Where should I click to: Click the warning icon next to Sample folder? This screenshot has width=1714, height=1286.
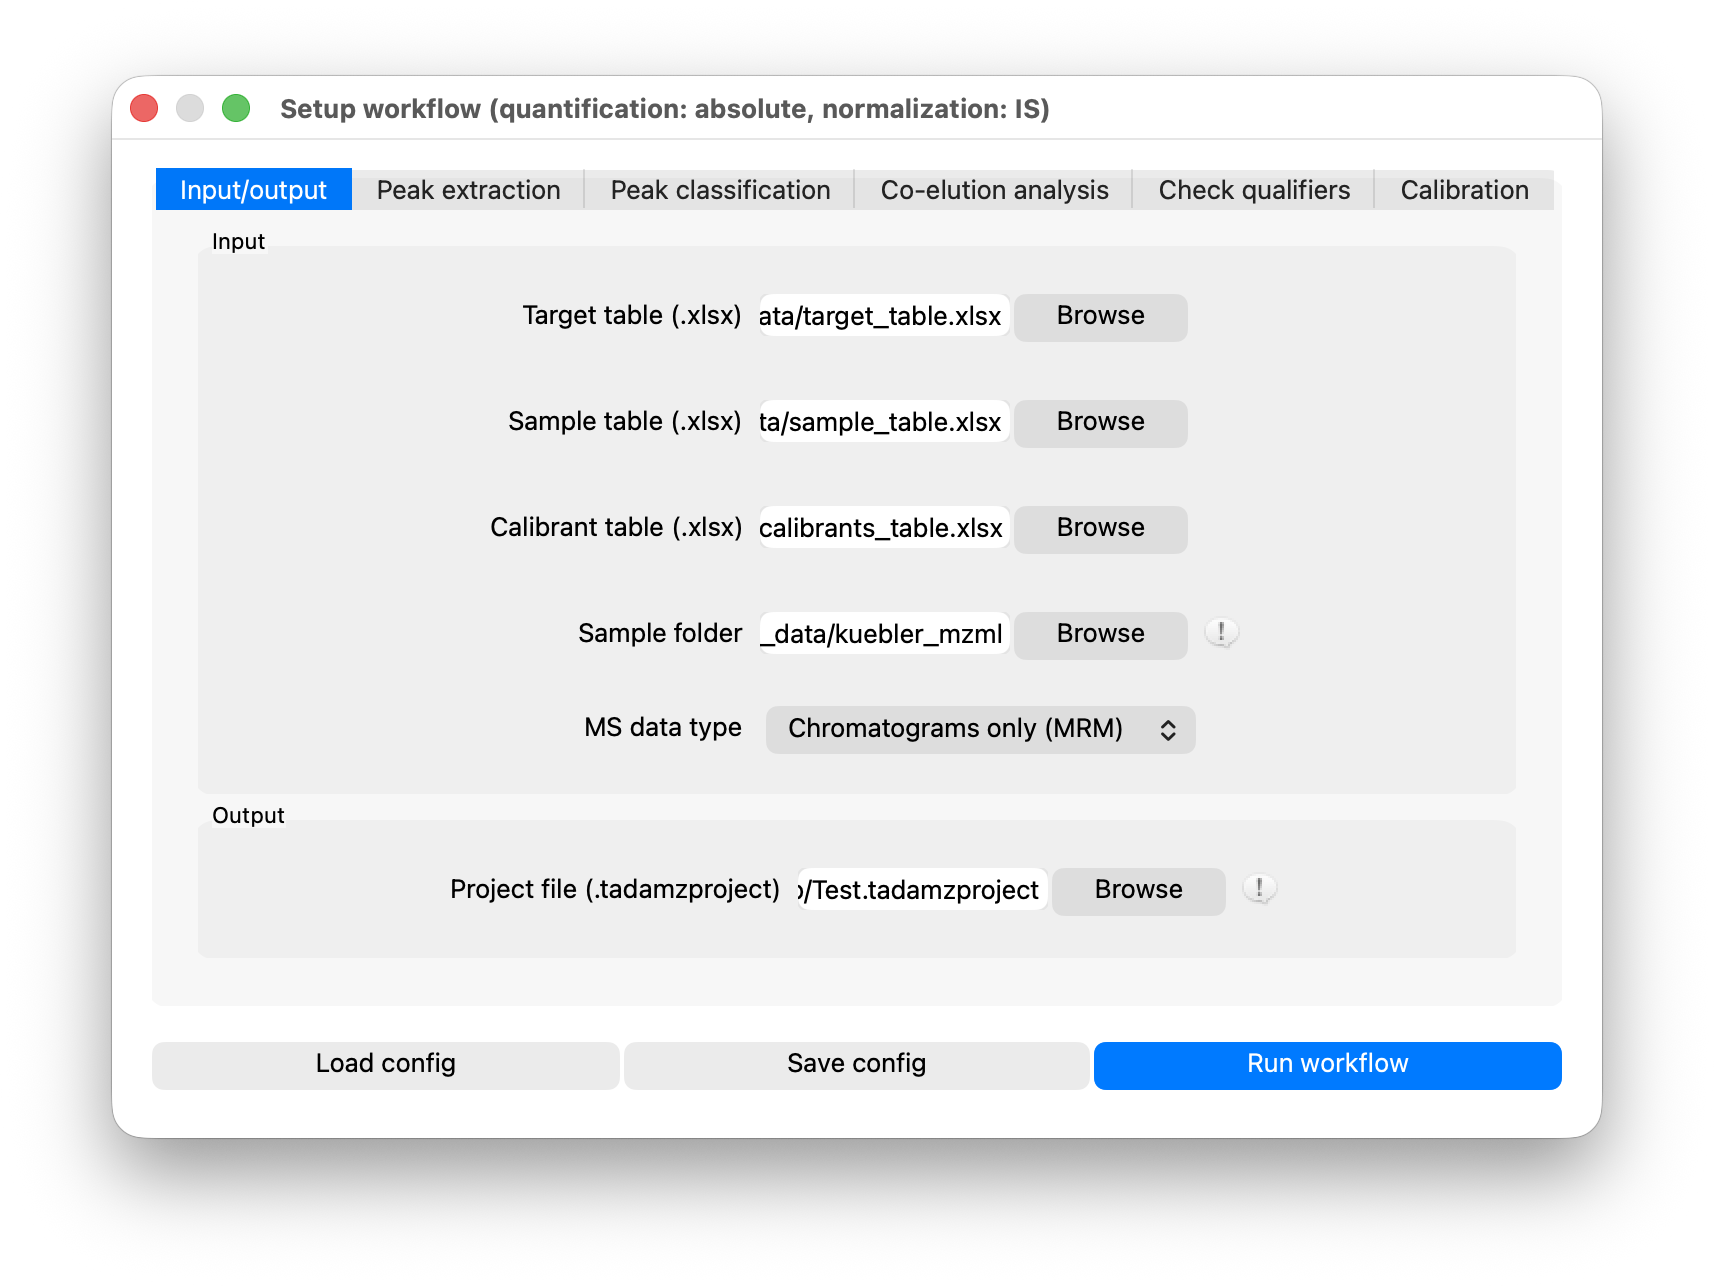click(x=1221, y=633)
